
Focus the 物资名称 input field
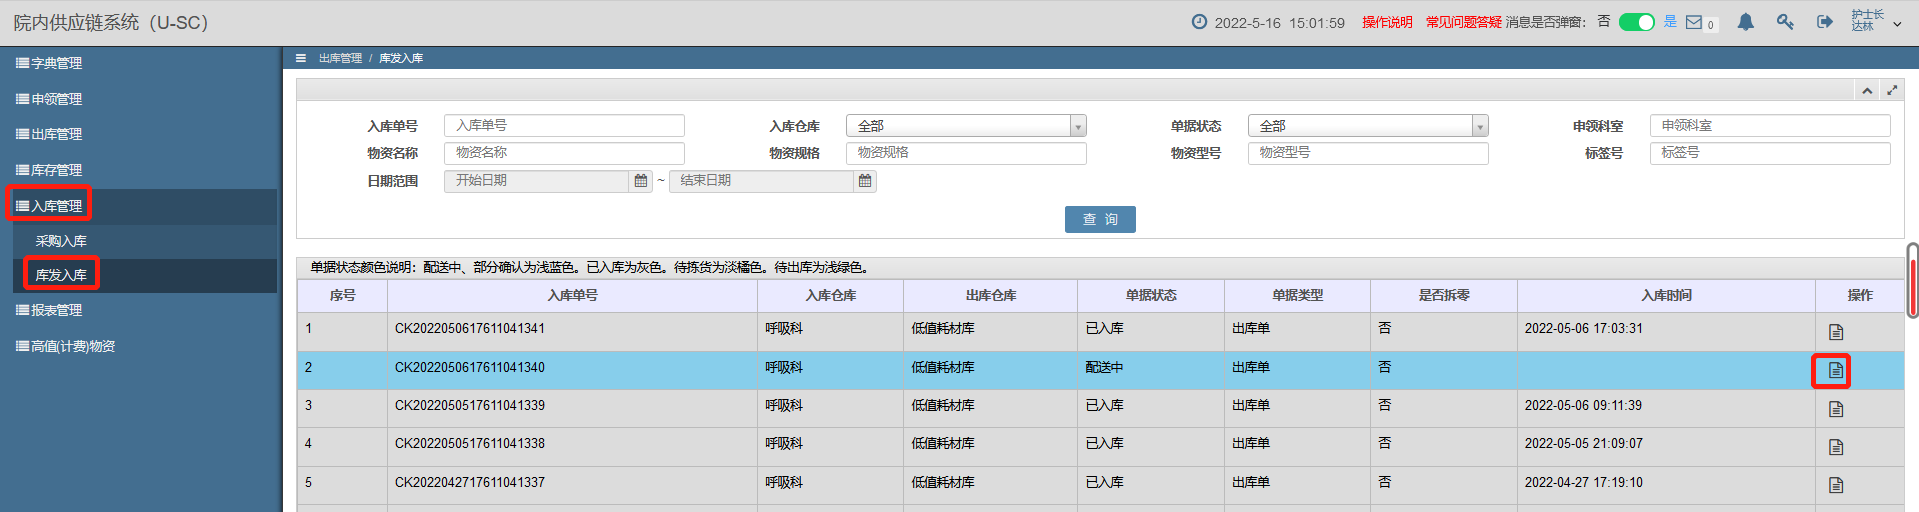(564, 153)
